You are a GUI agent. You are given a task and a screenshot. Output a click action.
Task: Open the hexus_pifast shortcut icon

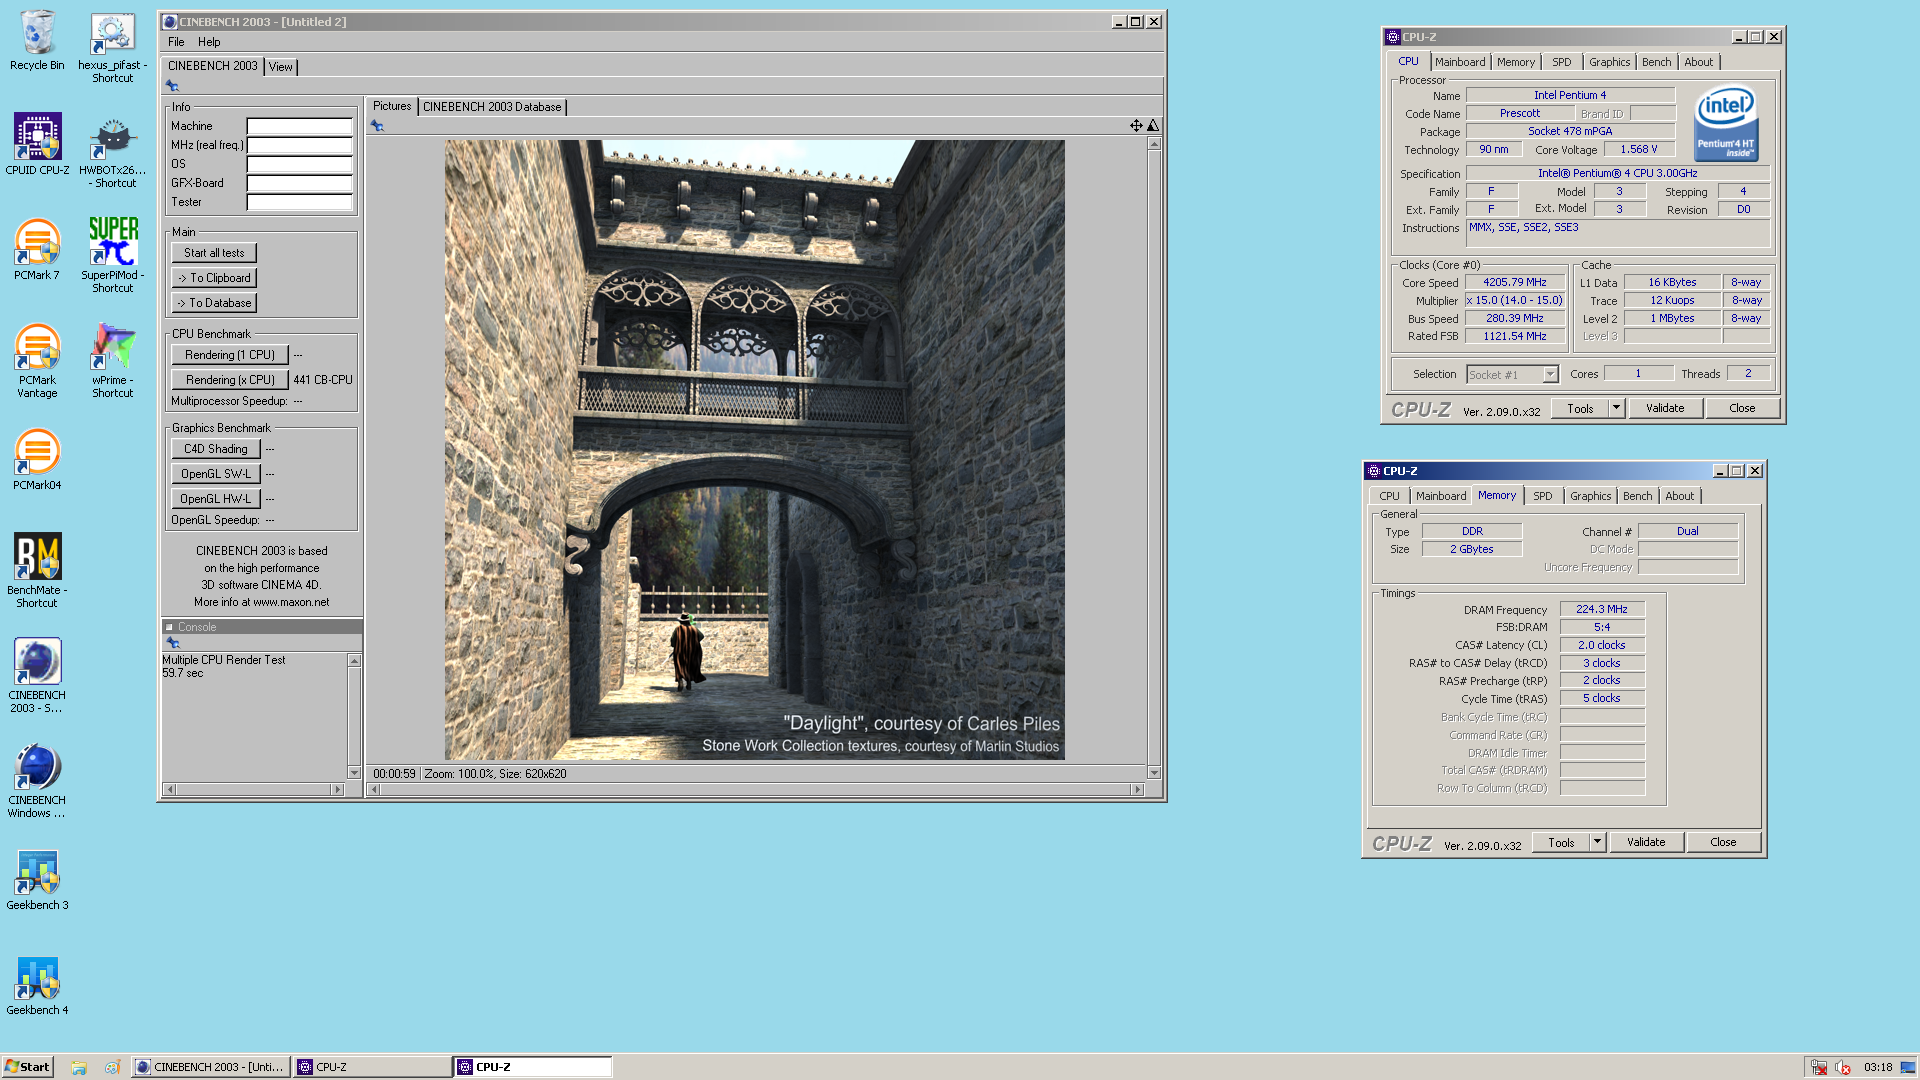pos(112,47)
